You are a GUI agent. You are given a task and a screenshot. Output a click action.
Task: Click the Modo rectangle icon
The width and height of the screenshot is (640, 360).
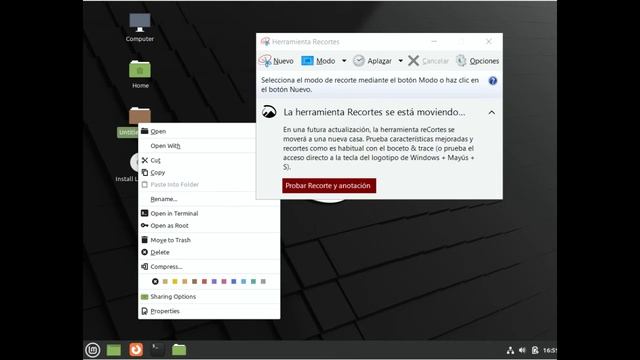point(307,61)
